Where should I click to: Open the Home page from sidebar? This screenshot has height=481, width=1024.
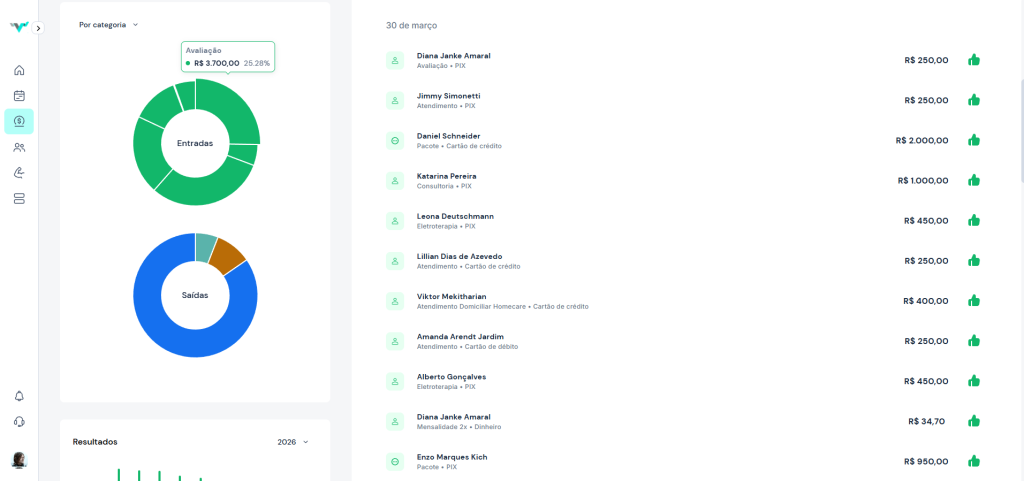coord(19,71)
